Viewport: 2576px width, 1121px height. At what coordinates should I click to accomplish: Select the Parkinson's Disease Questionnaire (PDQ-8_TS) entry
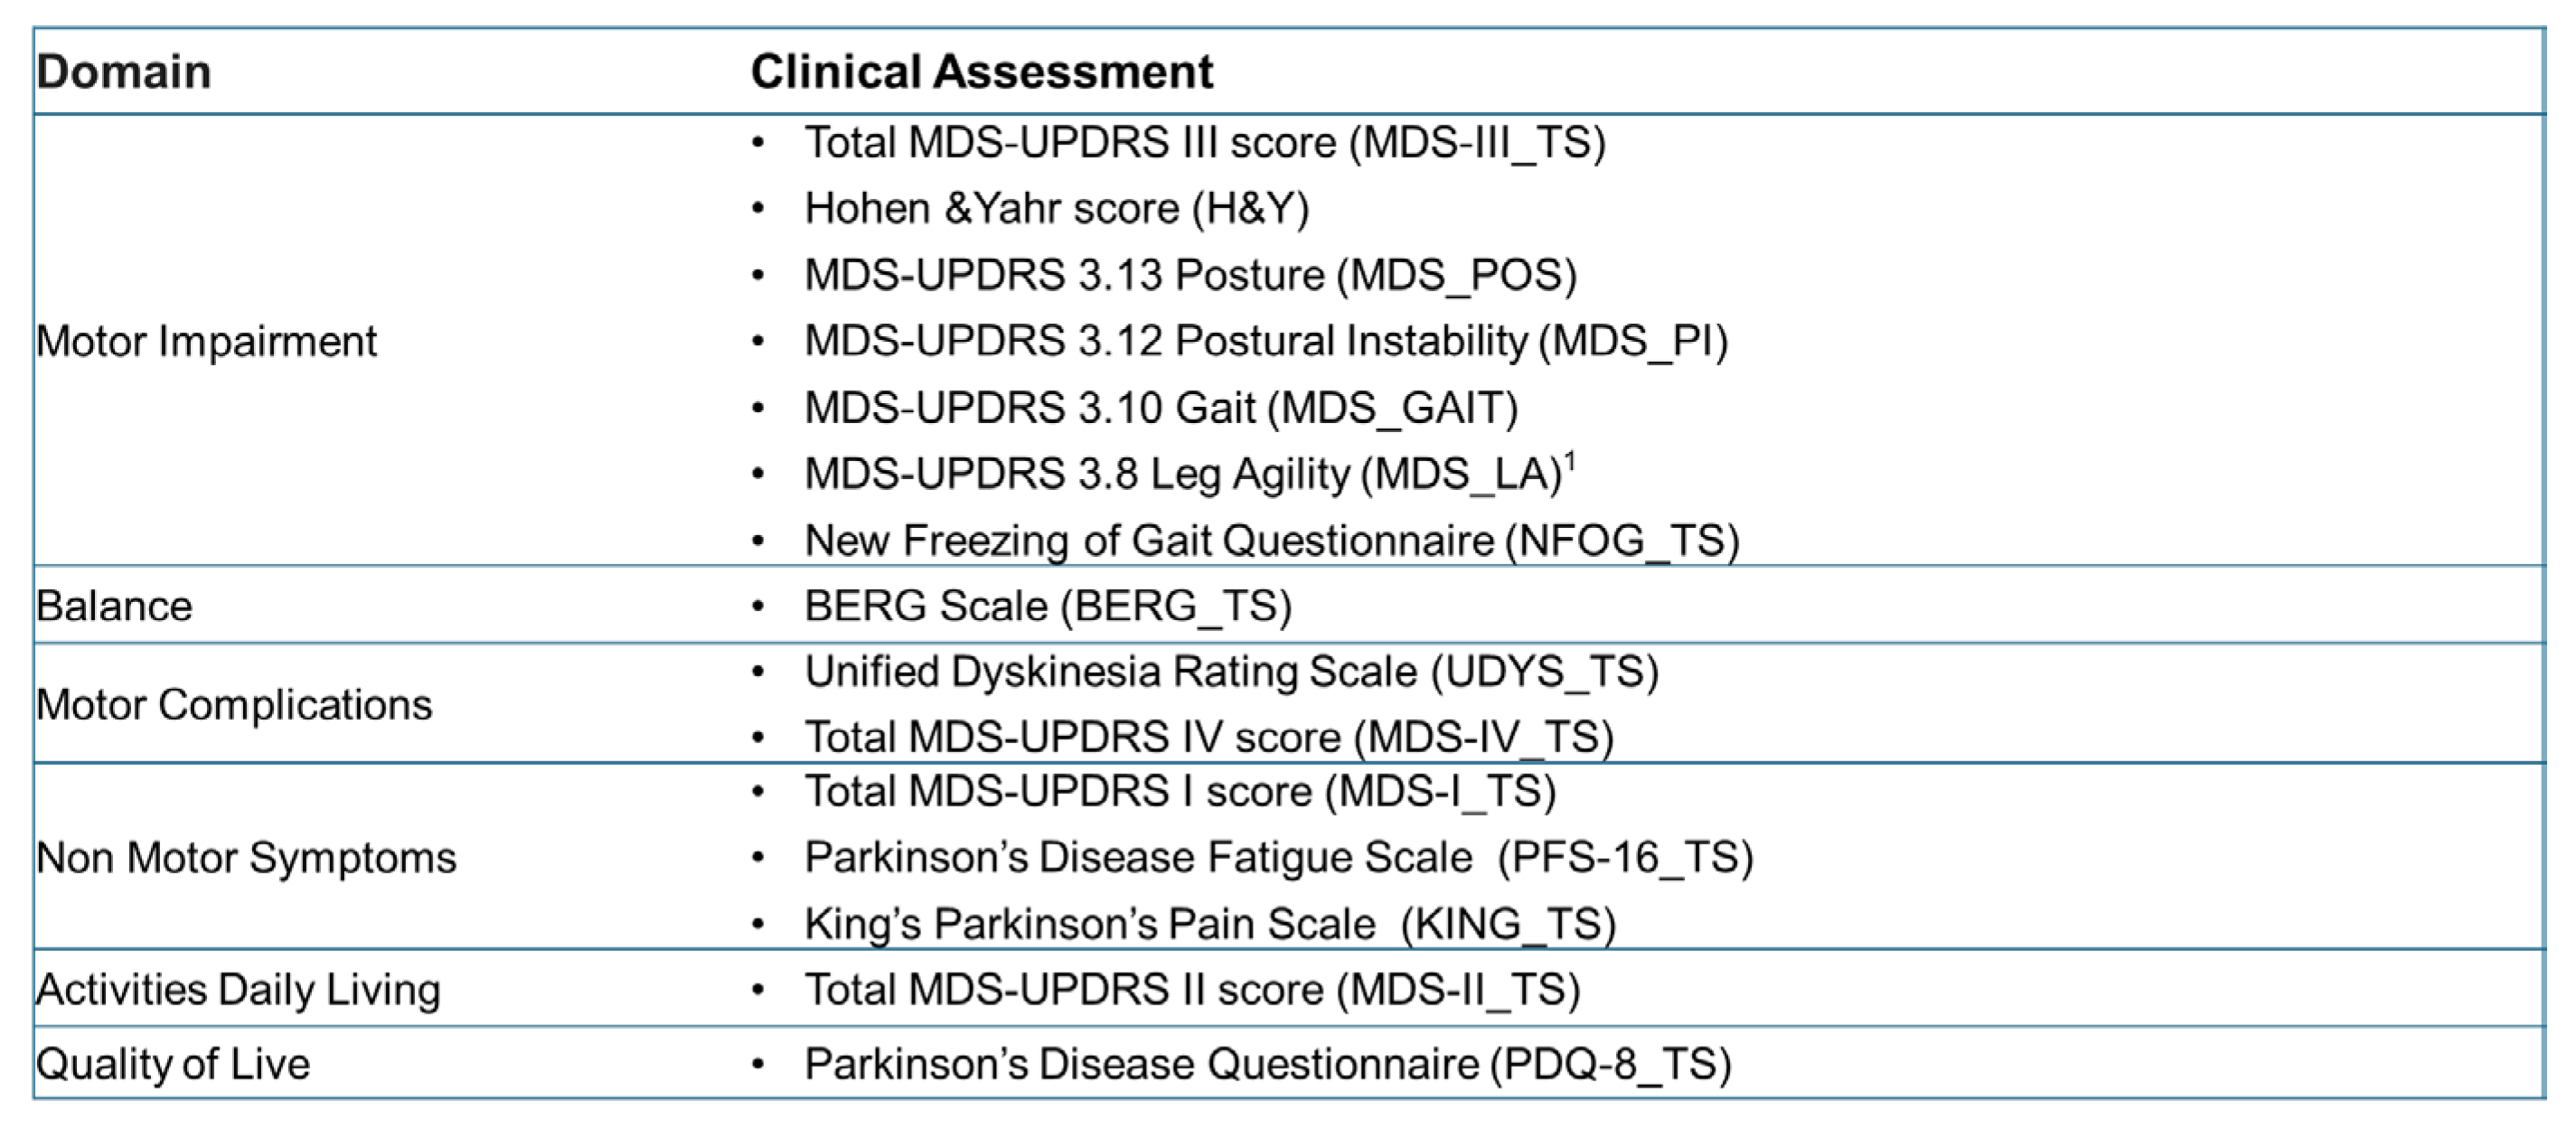click(1267, 1064)
